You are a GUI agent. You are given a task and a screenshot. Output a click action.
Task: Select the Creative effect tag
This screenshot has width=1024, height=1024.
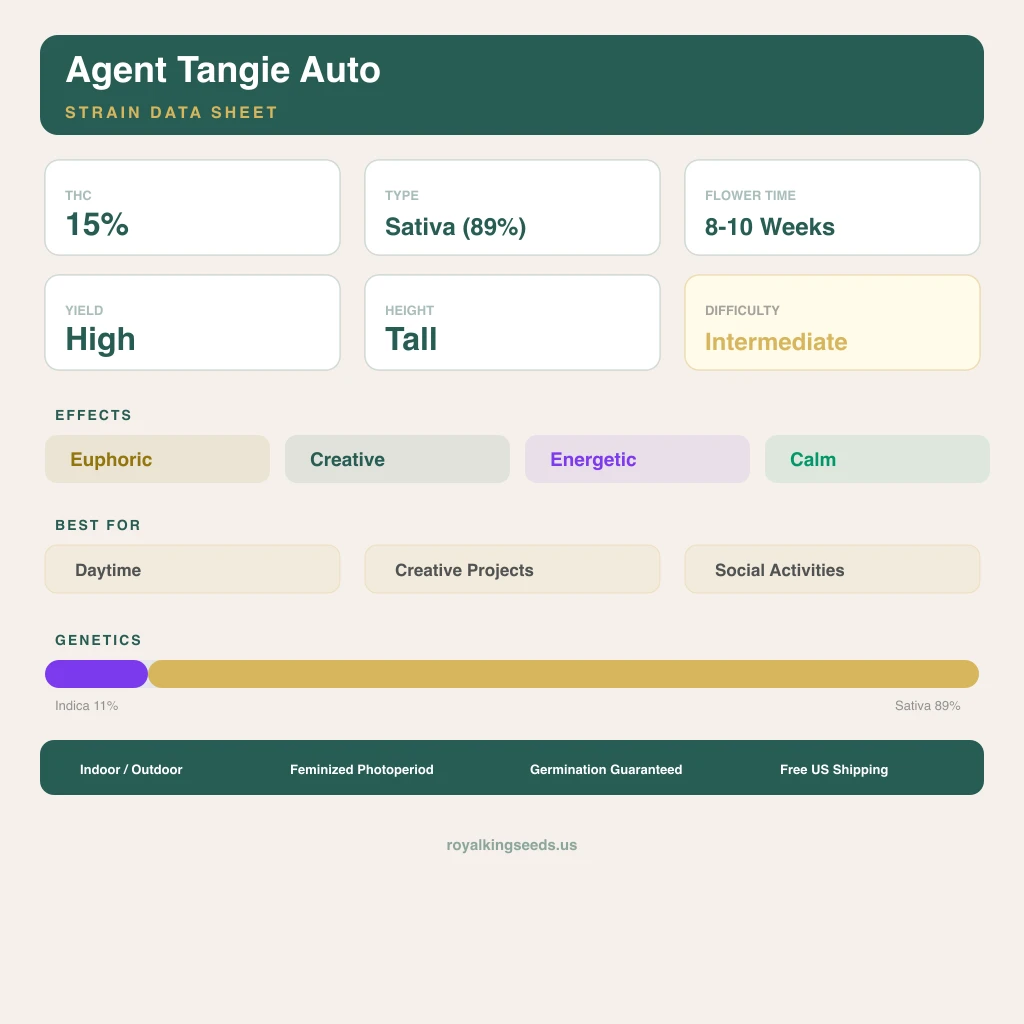coord(397,459)
